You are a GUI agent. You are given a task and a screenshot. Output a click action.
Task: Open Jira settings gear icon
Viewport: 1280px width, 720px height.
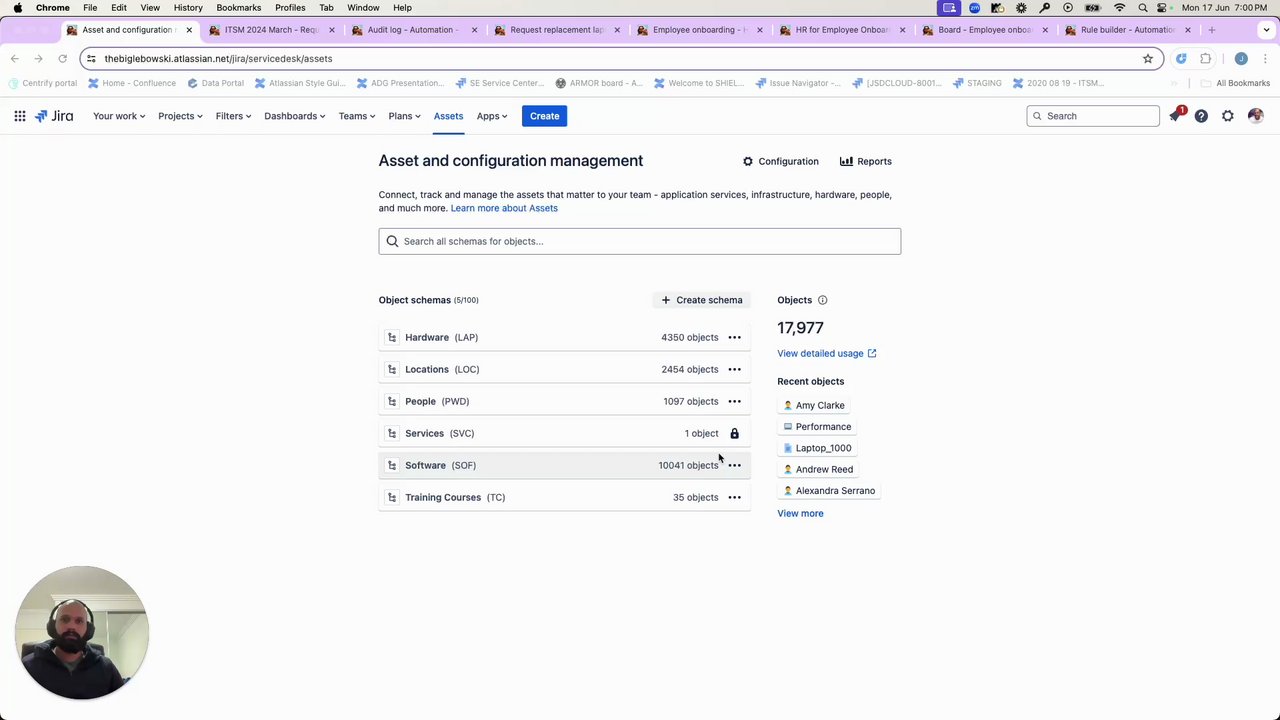click(1228, 116)
